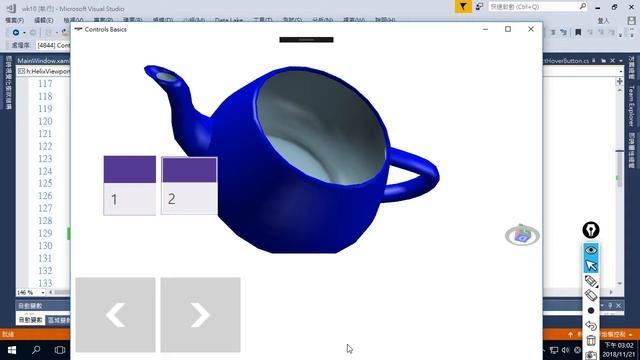Click line number 129 in the code editor

(45, 233)
